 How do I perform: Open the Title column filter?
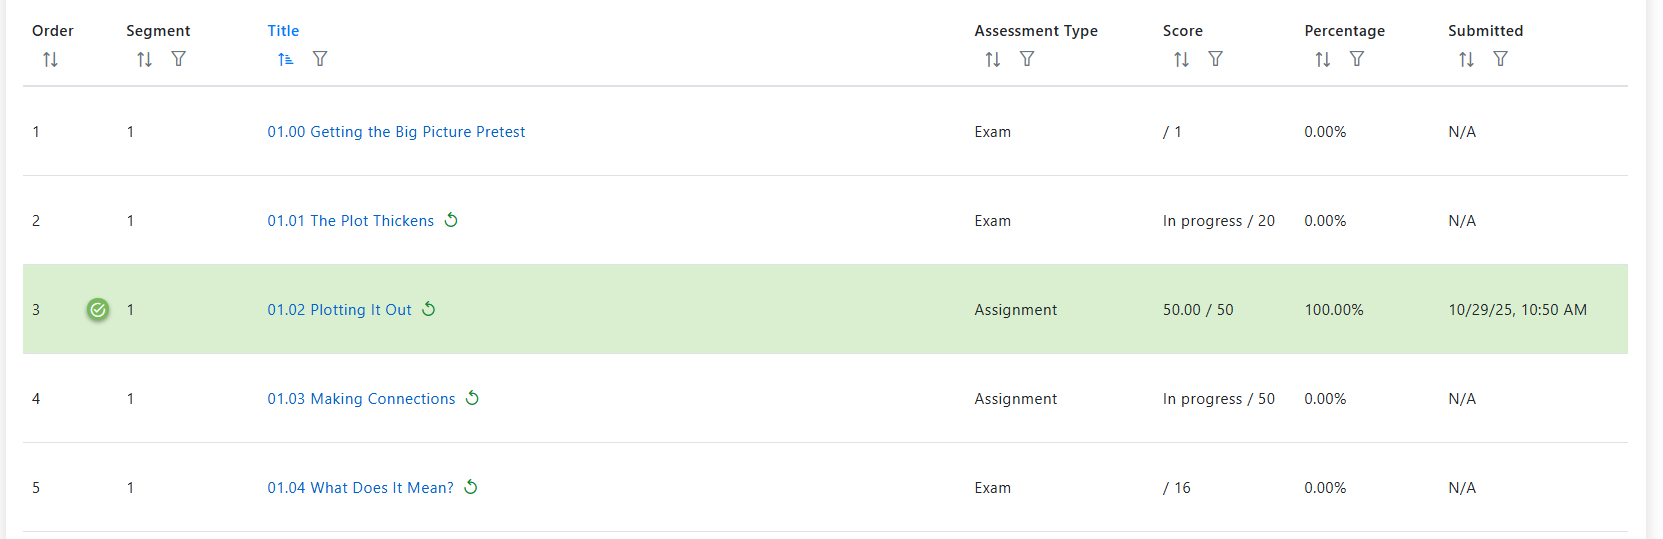pyautogui.click(x=320, y=59)
